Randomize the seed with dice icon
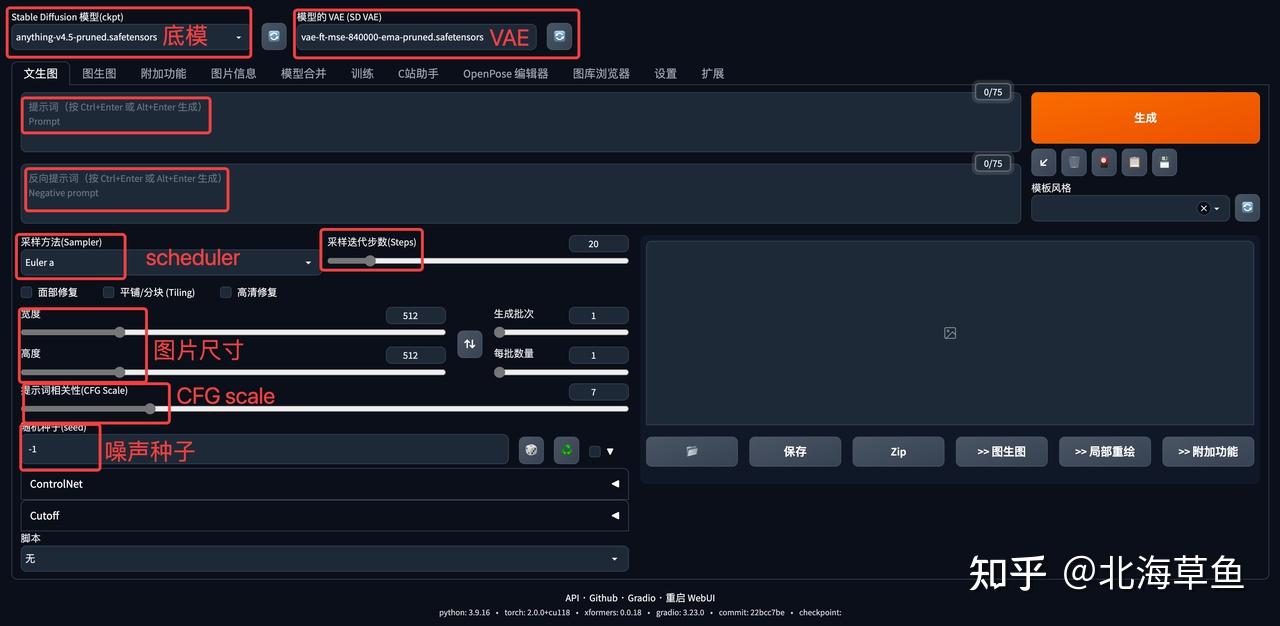This screenshot has width=1280, height=626. click(x=532, y=450)
